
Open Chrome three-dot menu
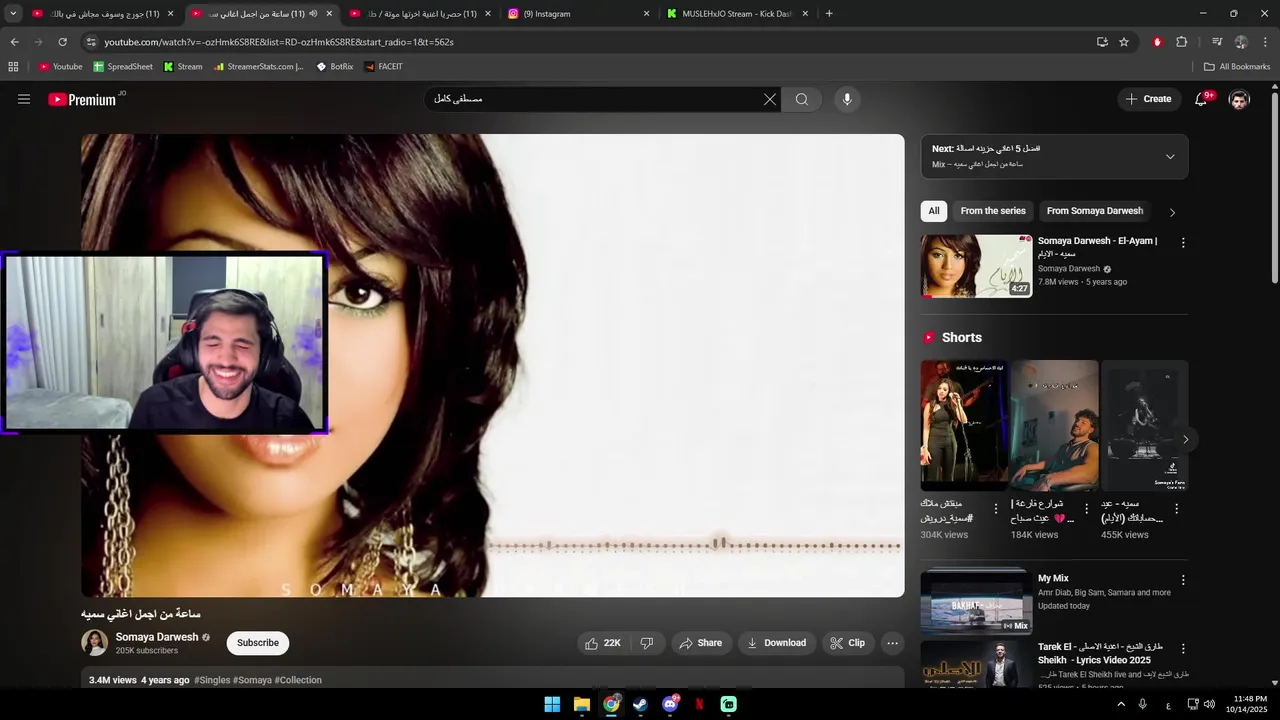coord(1265,42)
